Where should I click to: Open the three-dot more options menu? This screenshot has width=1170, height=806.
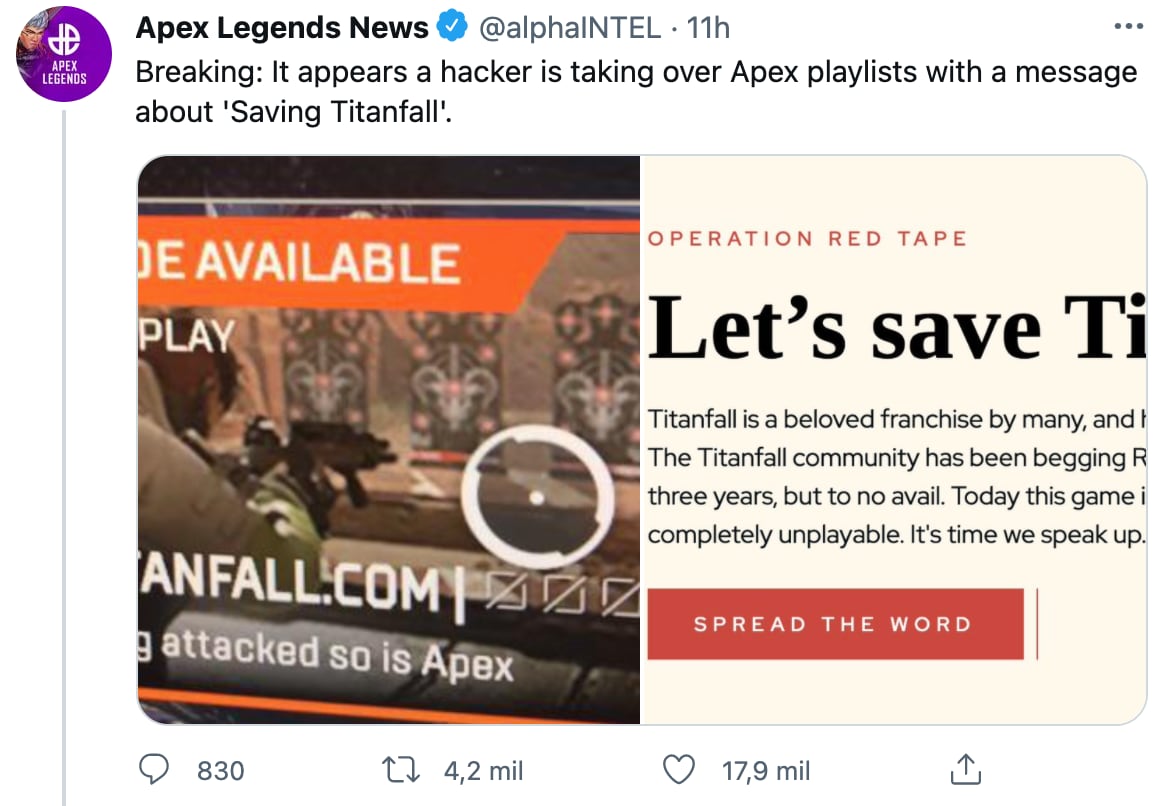[x=1128, y=27]
